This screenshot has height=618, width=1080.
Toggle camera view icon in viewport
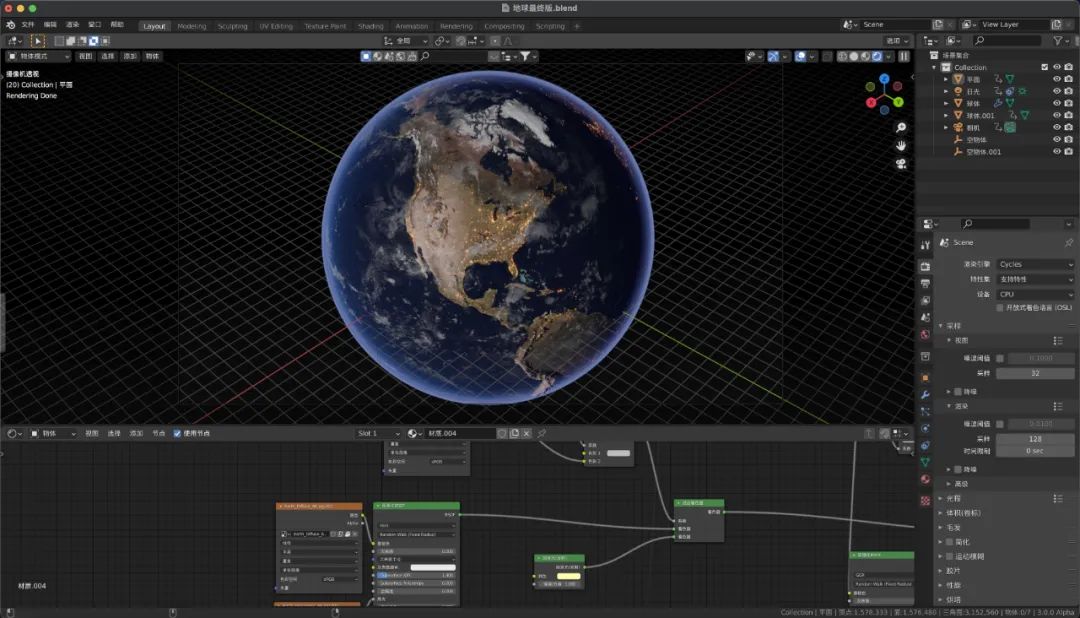tap(900, 164)
